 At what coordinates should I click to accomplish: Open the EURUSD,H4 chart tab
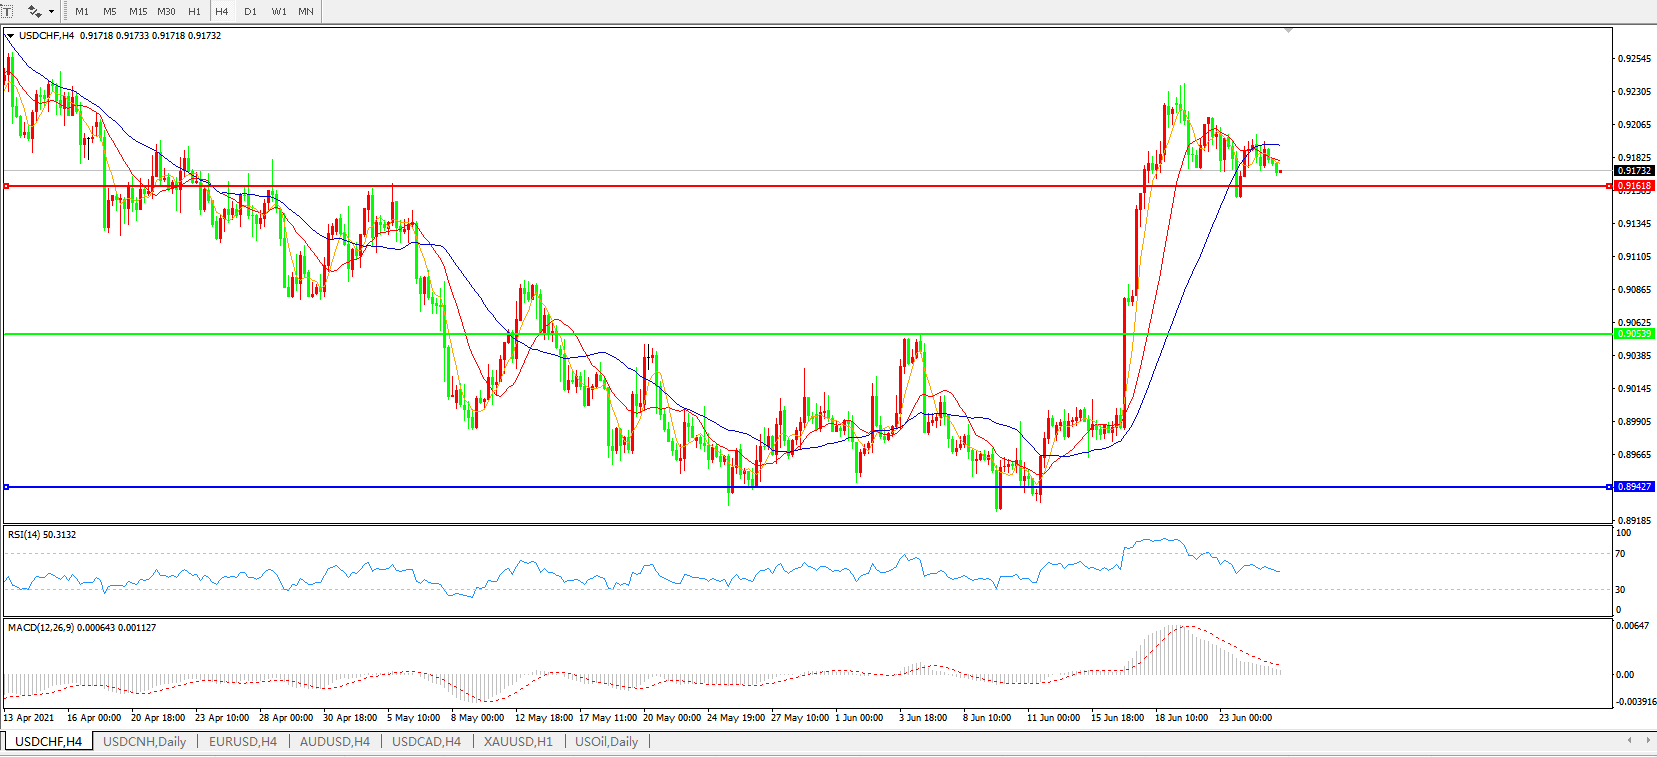tap(242, 741)
